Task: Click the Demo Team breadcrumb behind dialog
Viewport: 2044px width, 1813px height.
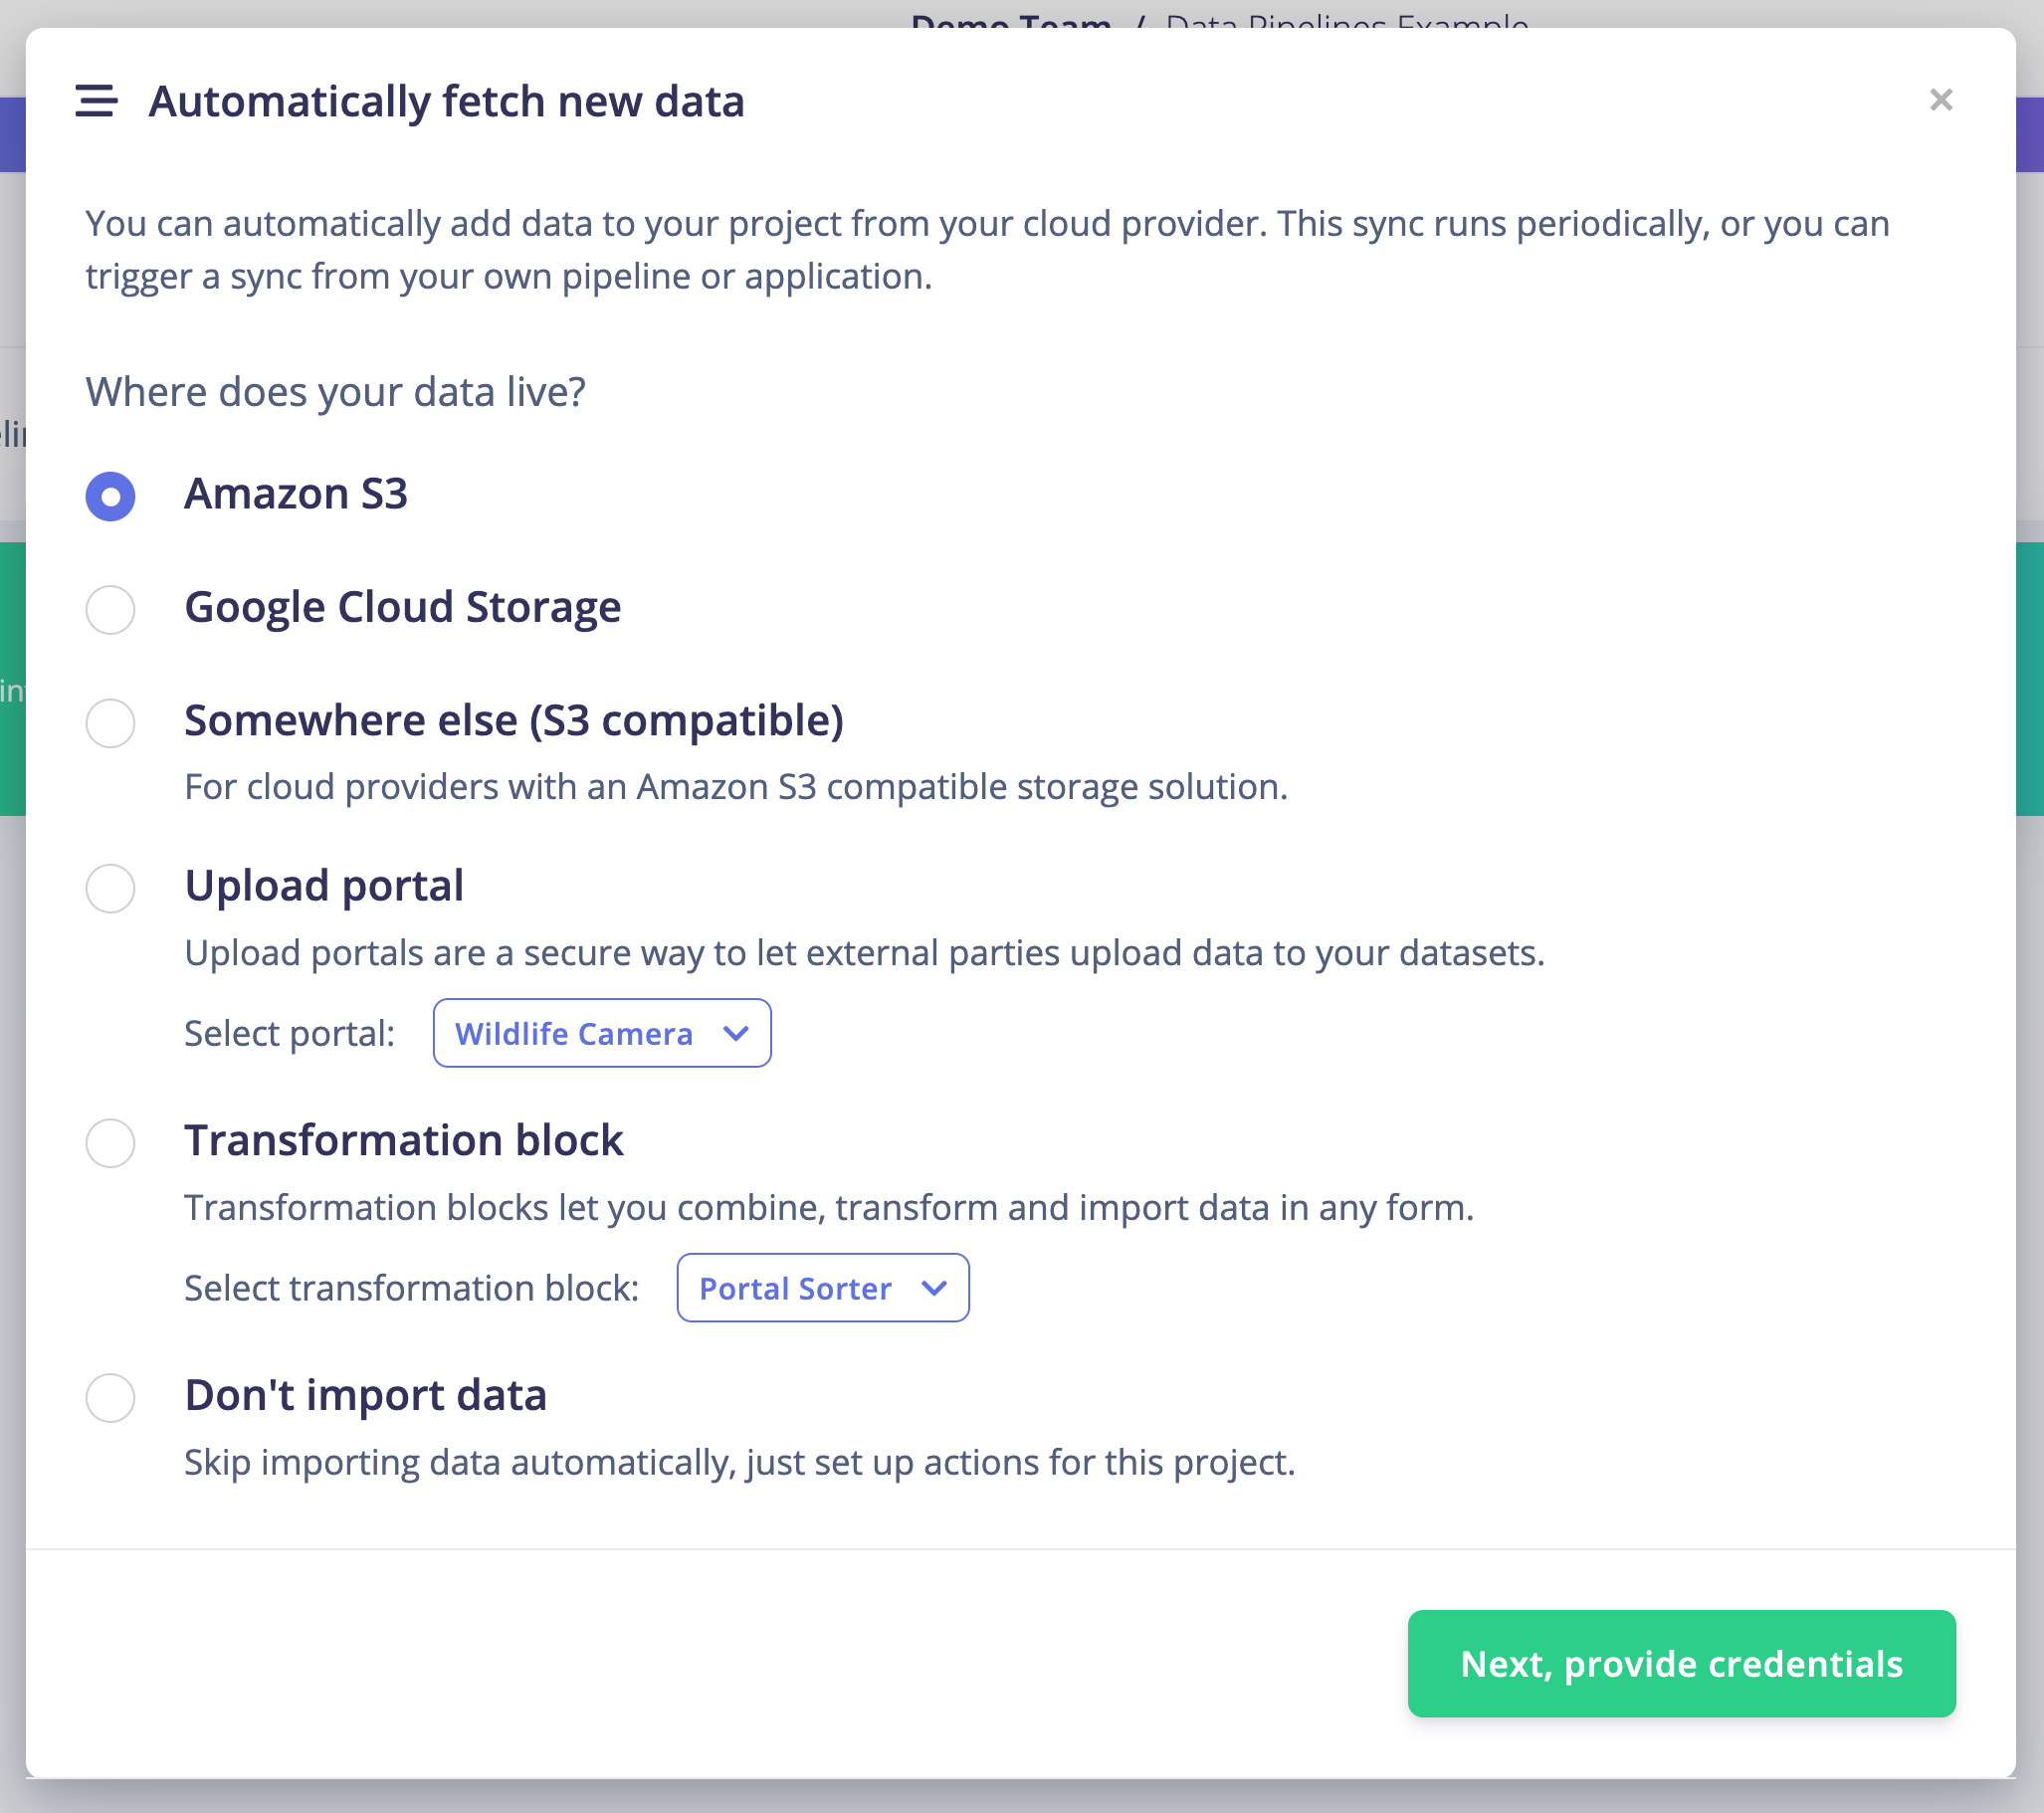Action: point(1011,20)
